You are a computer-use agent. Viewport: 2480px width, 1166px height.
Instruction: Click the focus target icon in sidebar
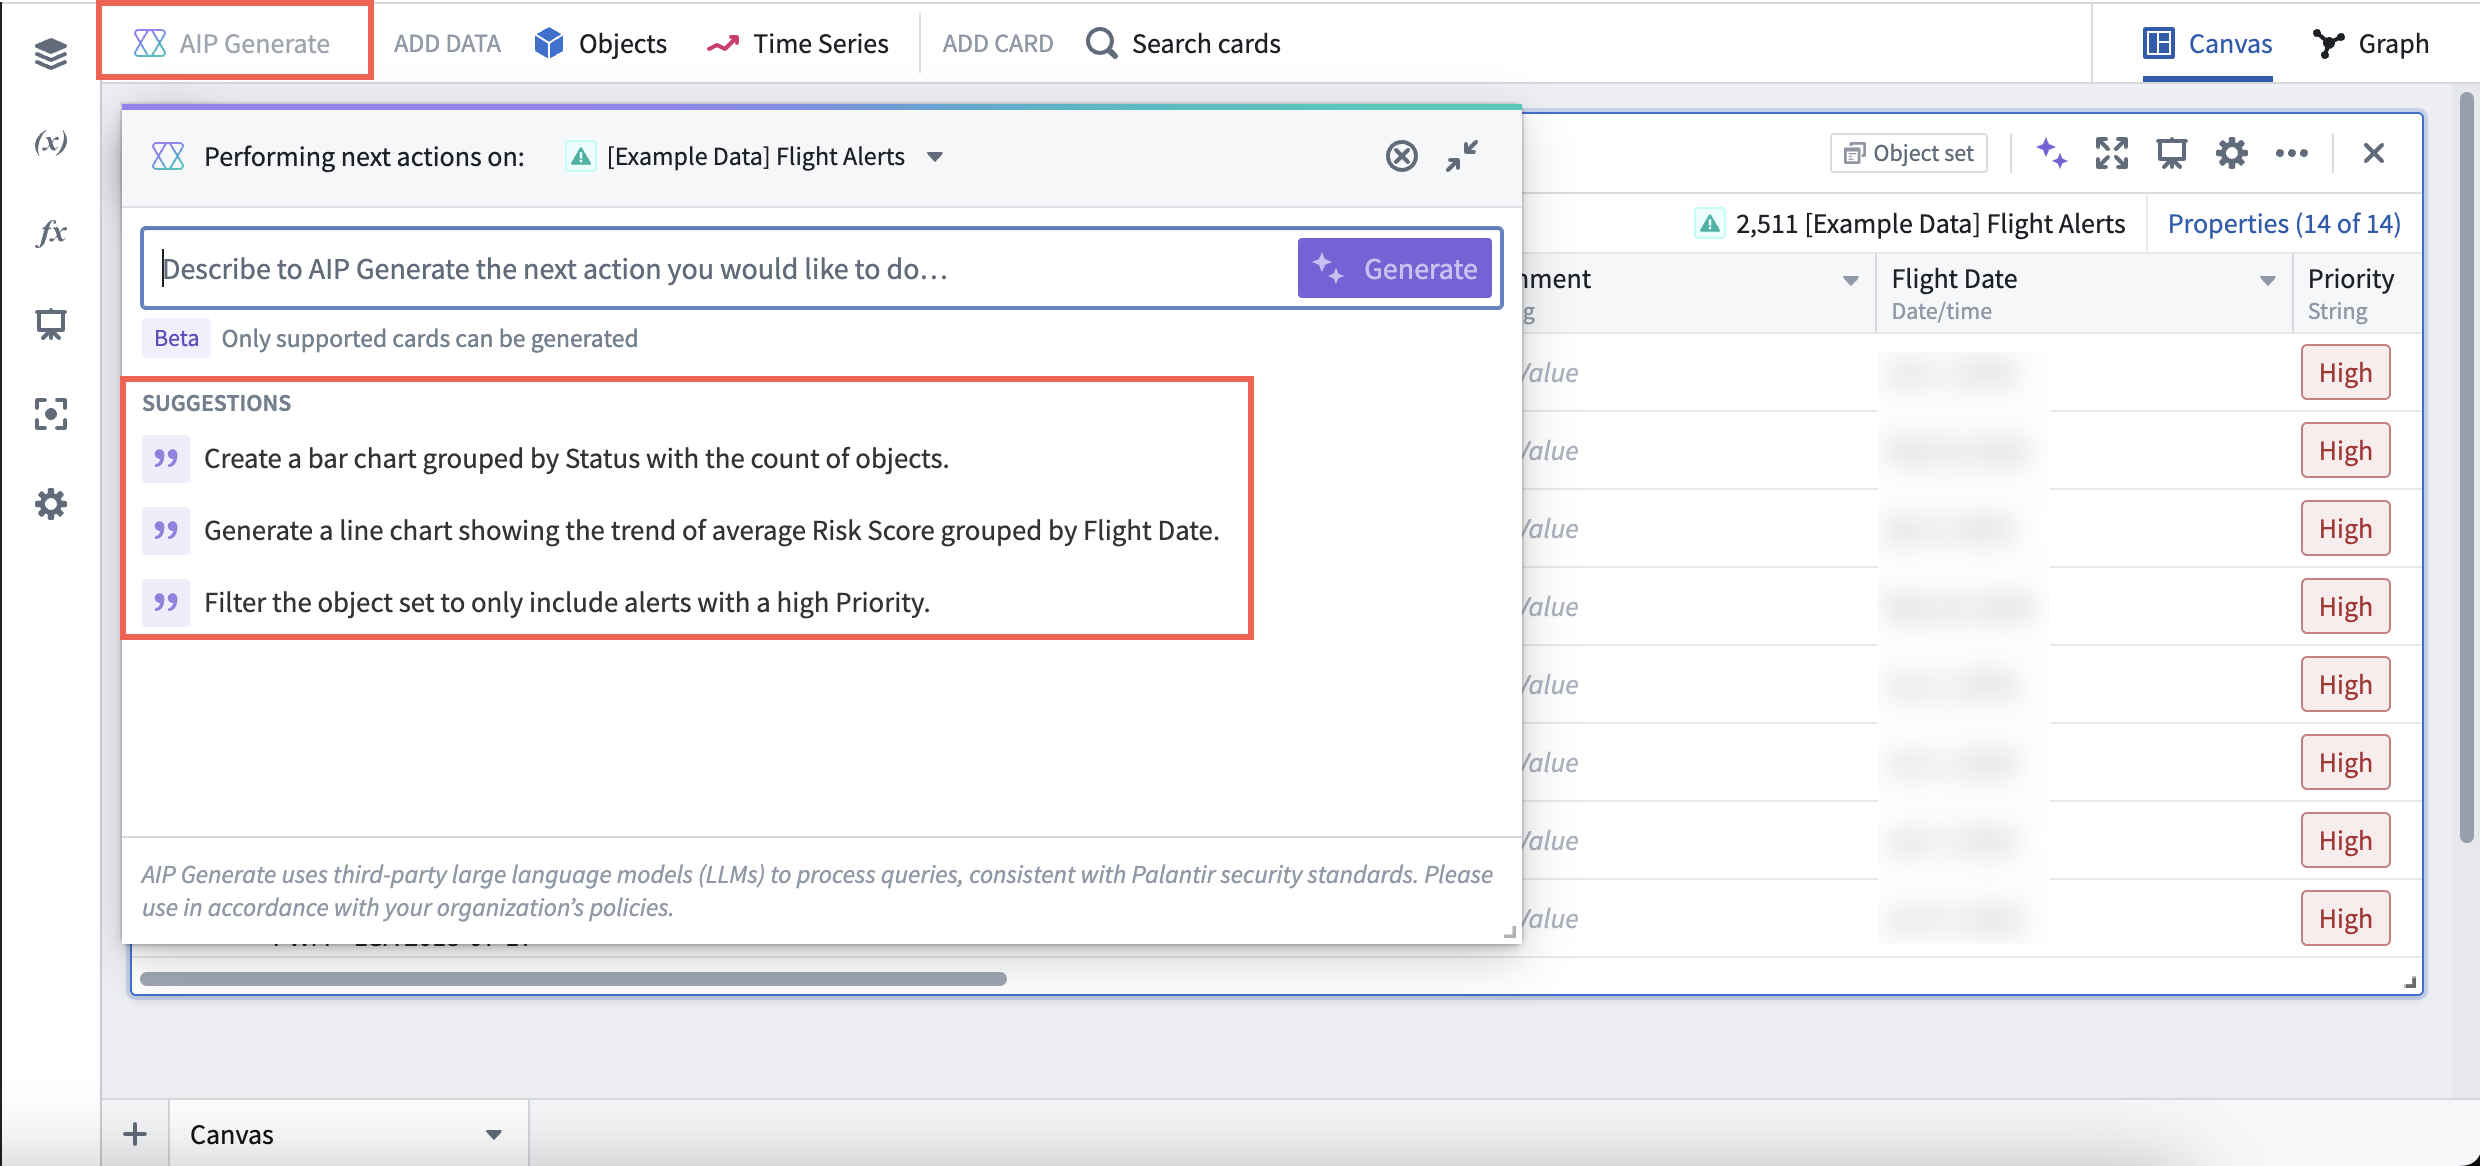point(50,414)
